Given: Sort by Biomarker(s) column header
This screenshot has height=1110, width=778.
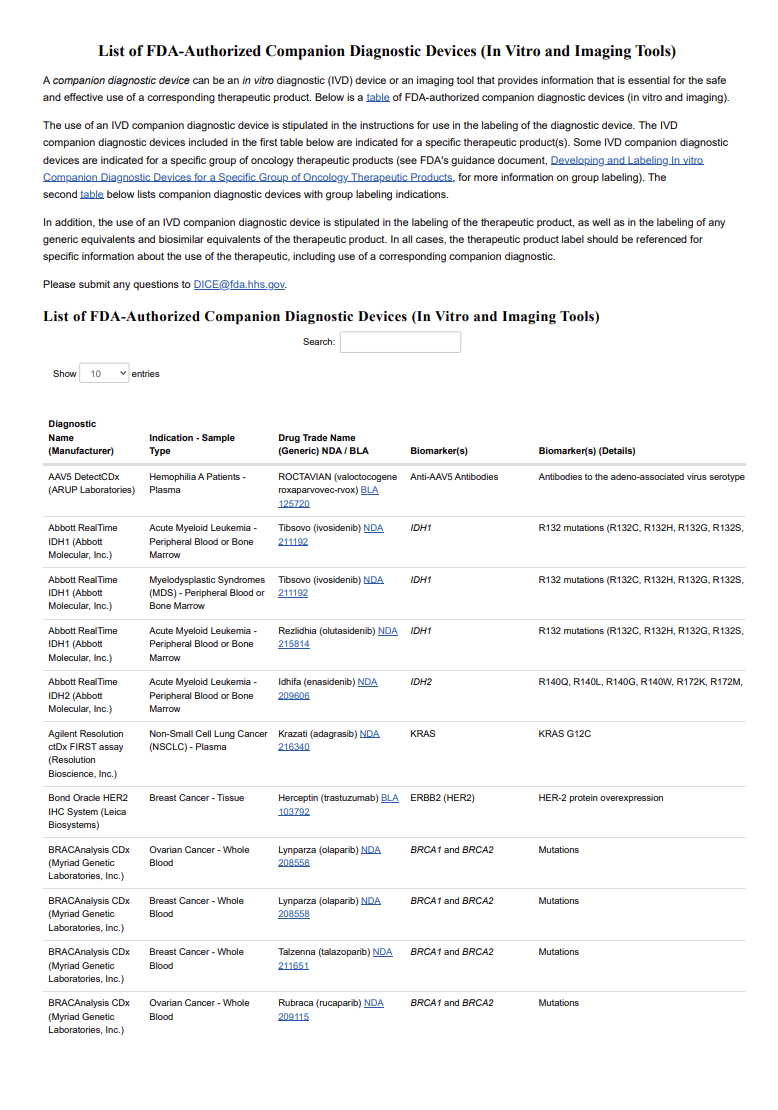Looking at the screenshot, I should pyautogui.click(x=439, y=451).
